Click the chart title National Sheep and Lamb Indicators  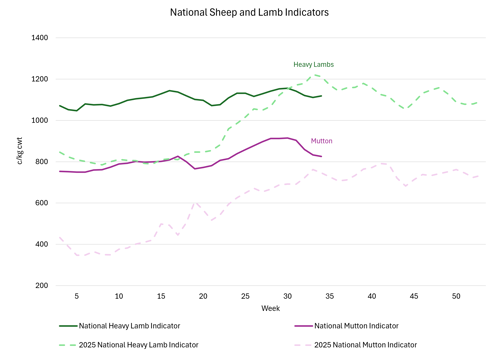point(249,13)
